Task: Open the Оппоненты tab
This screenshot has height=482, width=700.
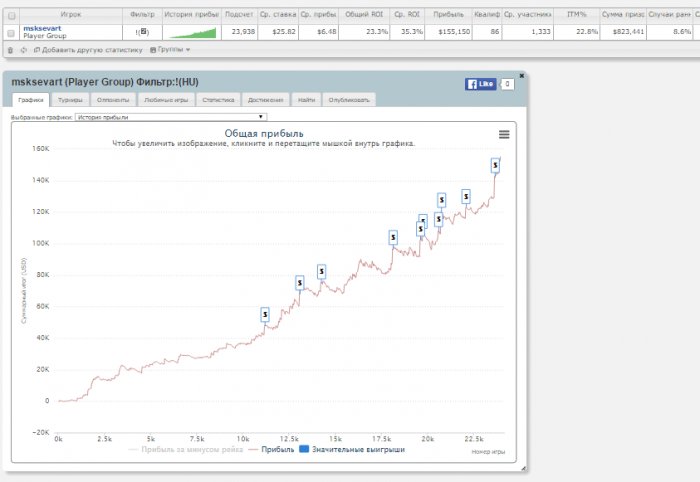Action: pyautogui.click(x=113, y=100)
